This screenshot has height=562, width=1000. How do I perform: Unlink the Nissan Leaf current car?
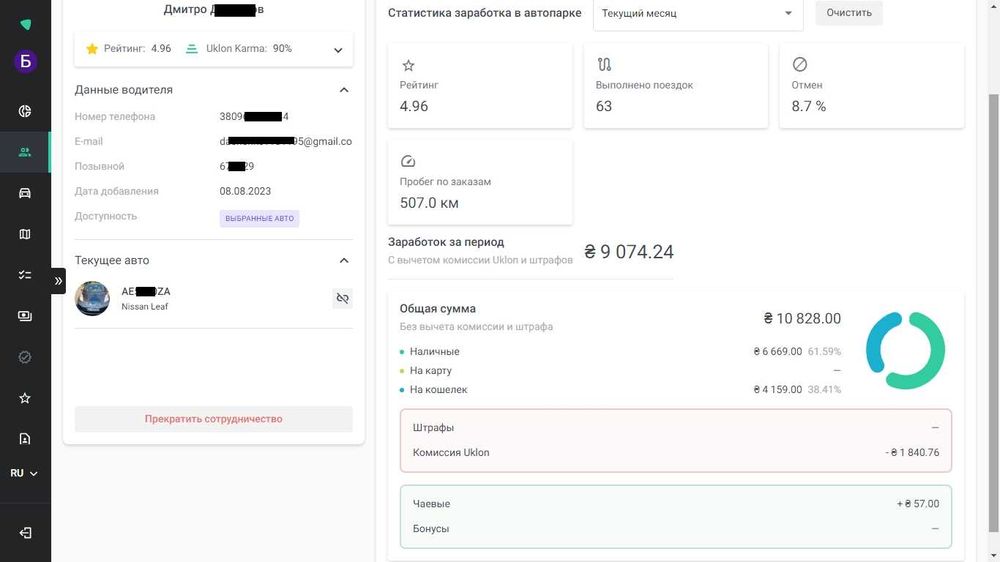point(342,298)
